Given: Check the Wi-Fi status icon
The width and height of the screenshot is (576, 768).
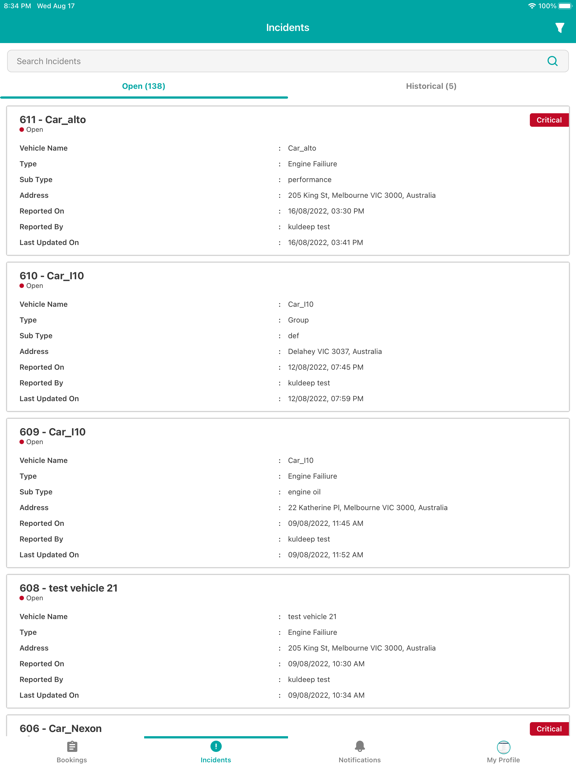Looking at the screenshot, I should tap(532, 6).
